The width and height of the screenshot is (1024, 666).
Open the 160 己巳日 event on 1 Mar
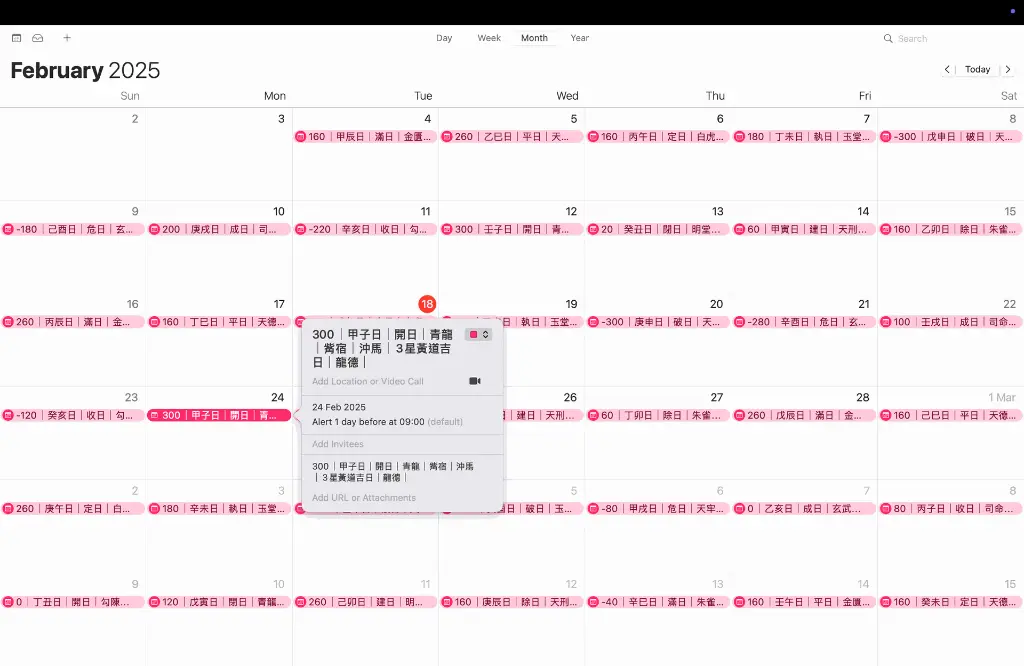point(950,415)
